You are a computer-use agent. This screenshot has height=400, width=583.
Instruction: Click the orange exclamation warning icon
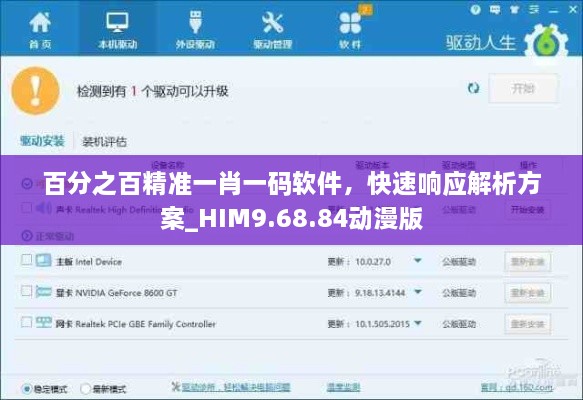click(36, 90)
